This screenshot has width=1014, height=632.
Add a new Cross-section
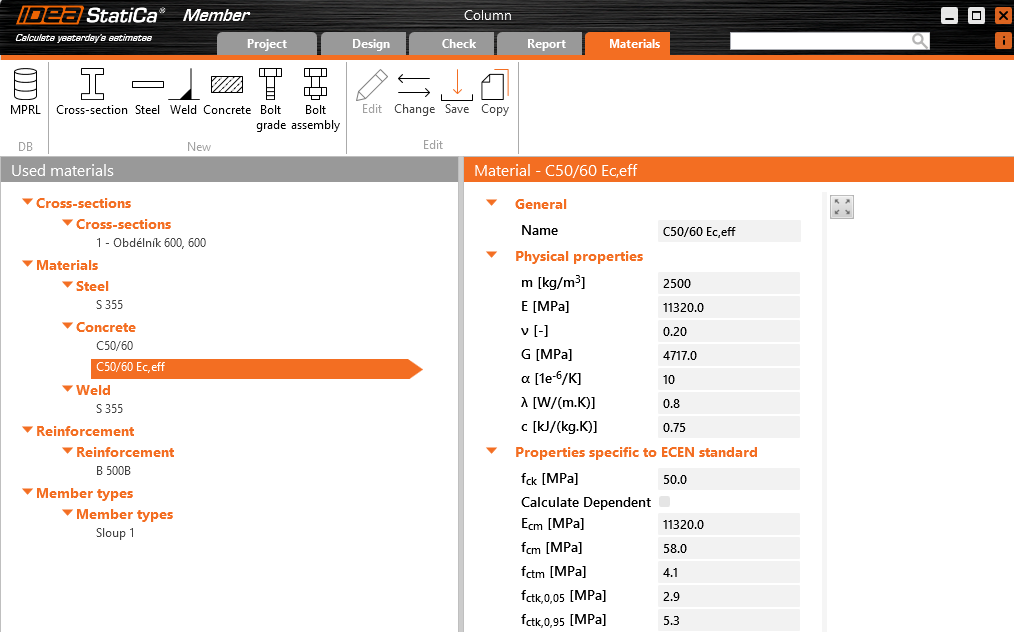[x=92, y=92]
